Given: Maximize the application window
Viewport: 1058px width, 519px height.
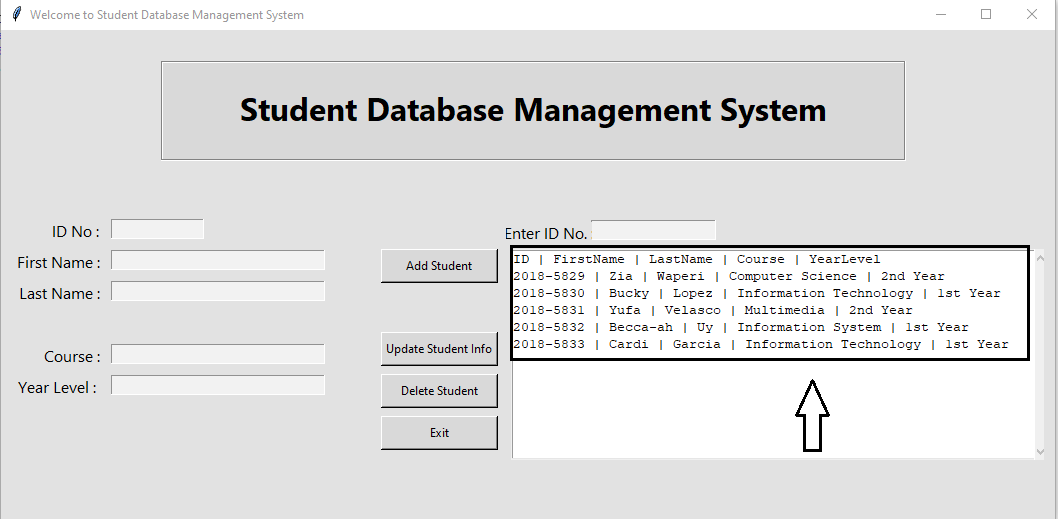Looking at the screenshot, I should [x=986, y=14].
